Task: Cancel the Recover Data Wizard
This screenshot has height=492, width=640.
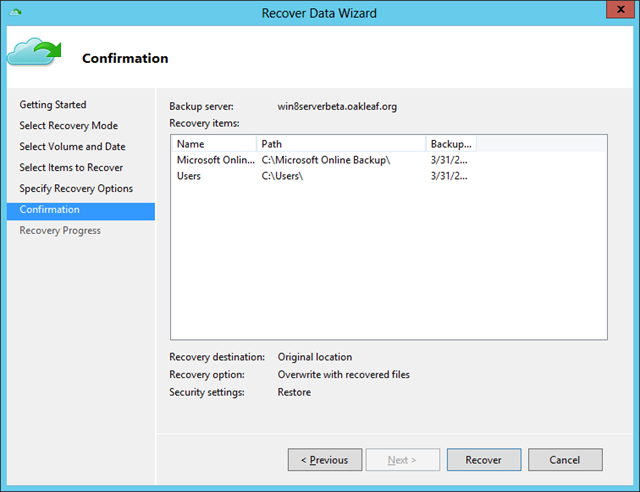Action: [565, 460]
